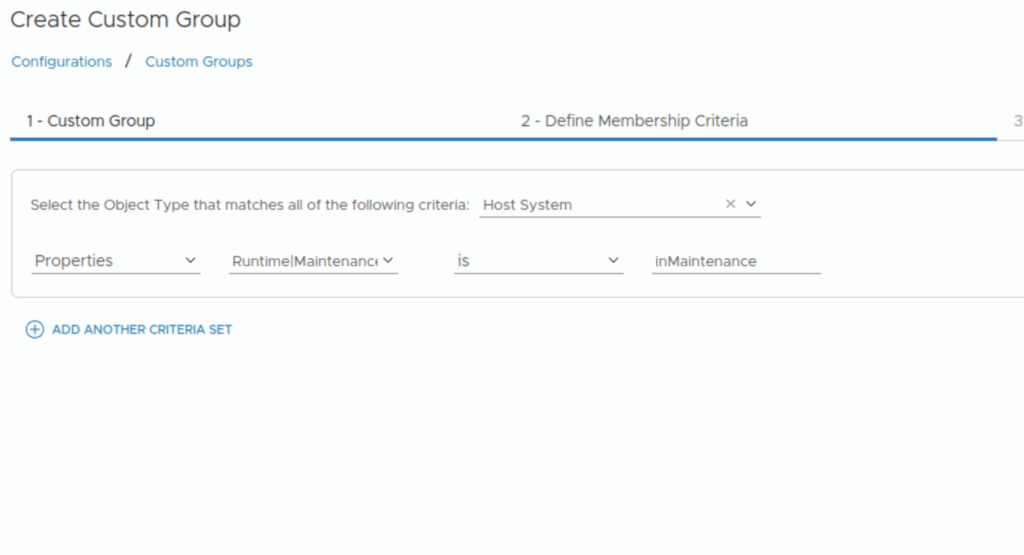Click the slash separator between breadcrumbs

click(x=128, y=61)
